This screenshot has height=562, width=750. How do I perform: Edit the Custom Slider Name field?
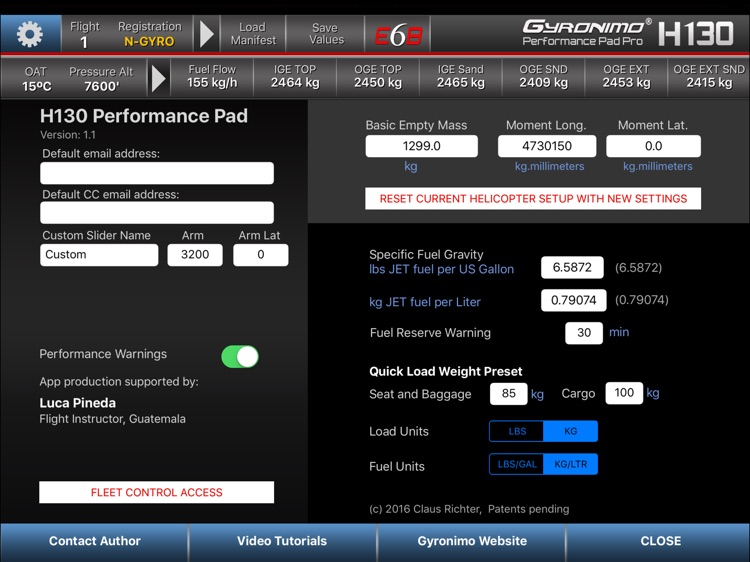point(99,255)
